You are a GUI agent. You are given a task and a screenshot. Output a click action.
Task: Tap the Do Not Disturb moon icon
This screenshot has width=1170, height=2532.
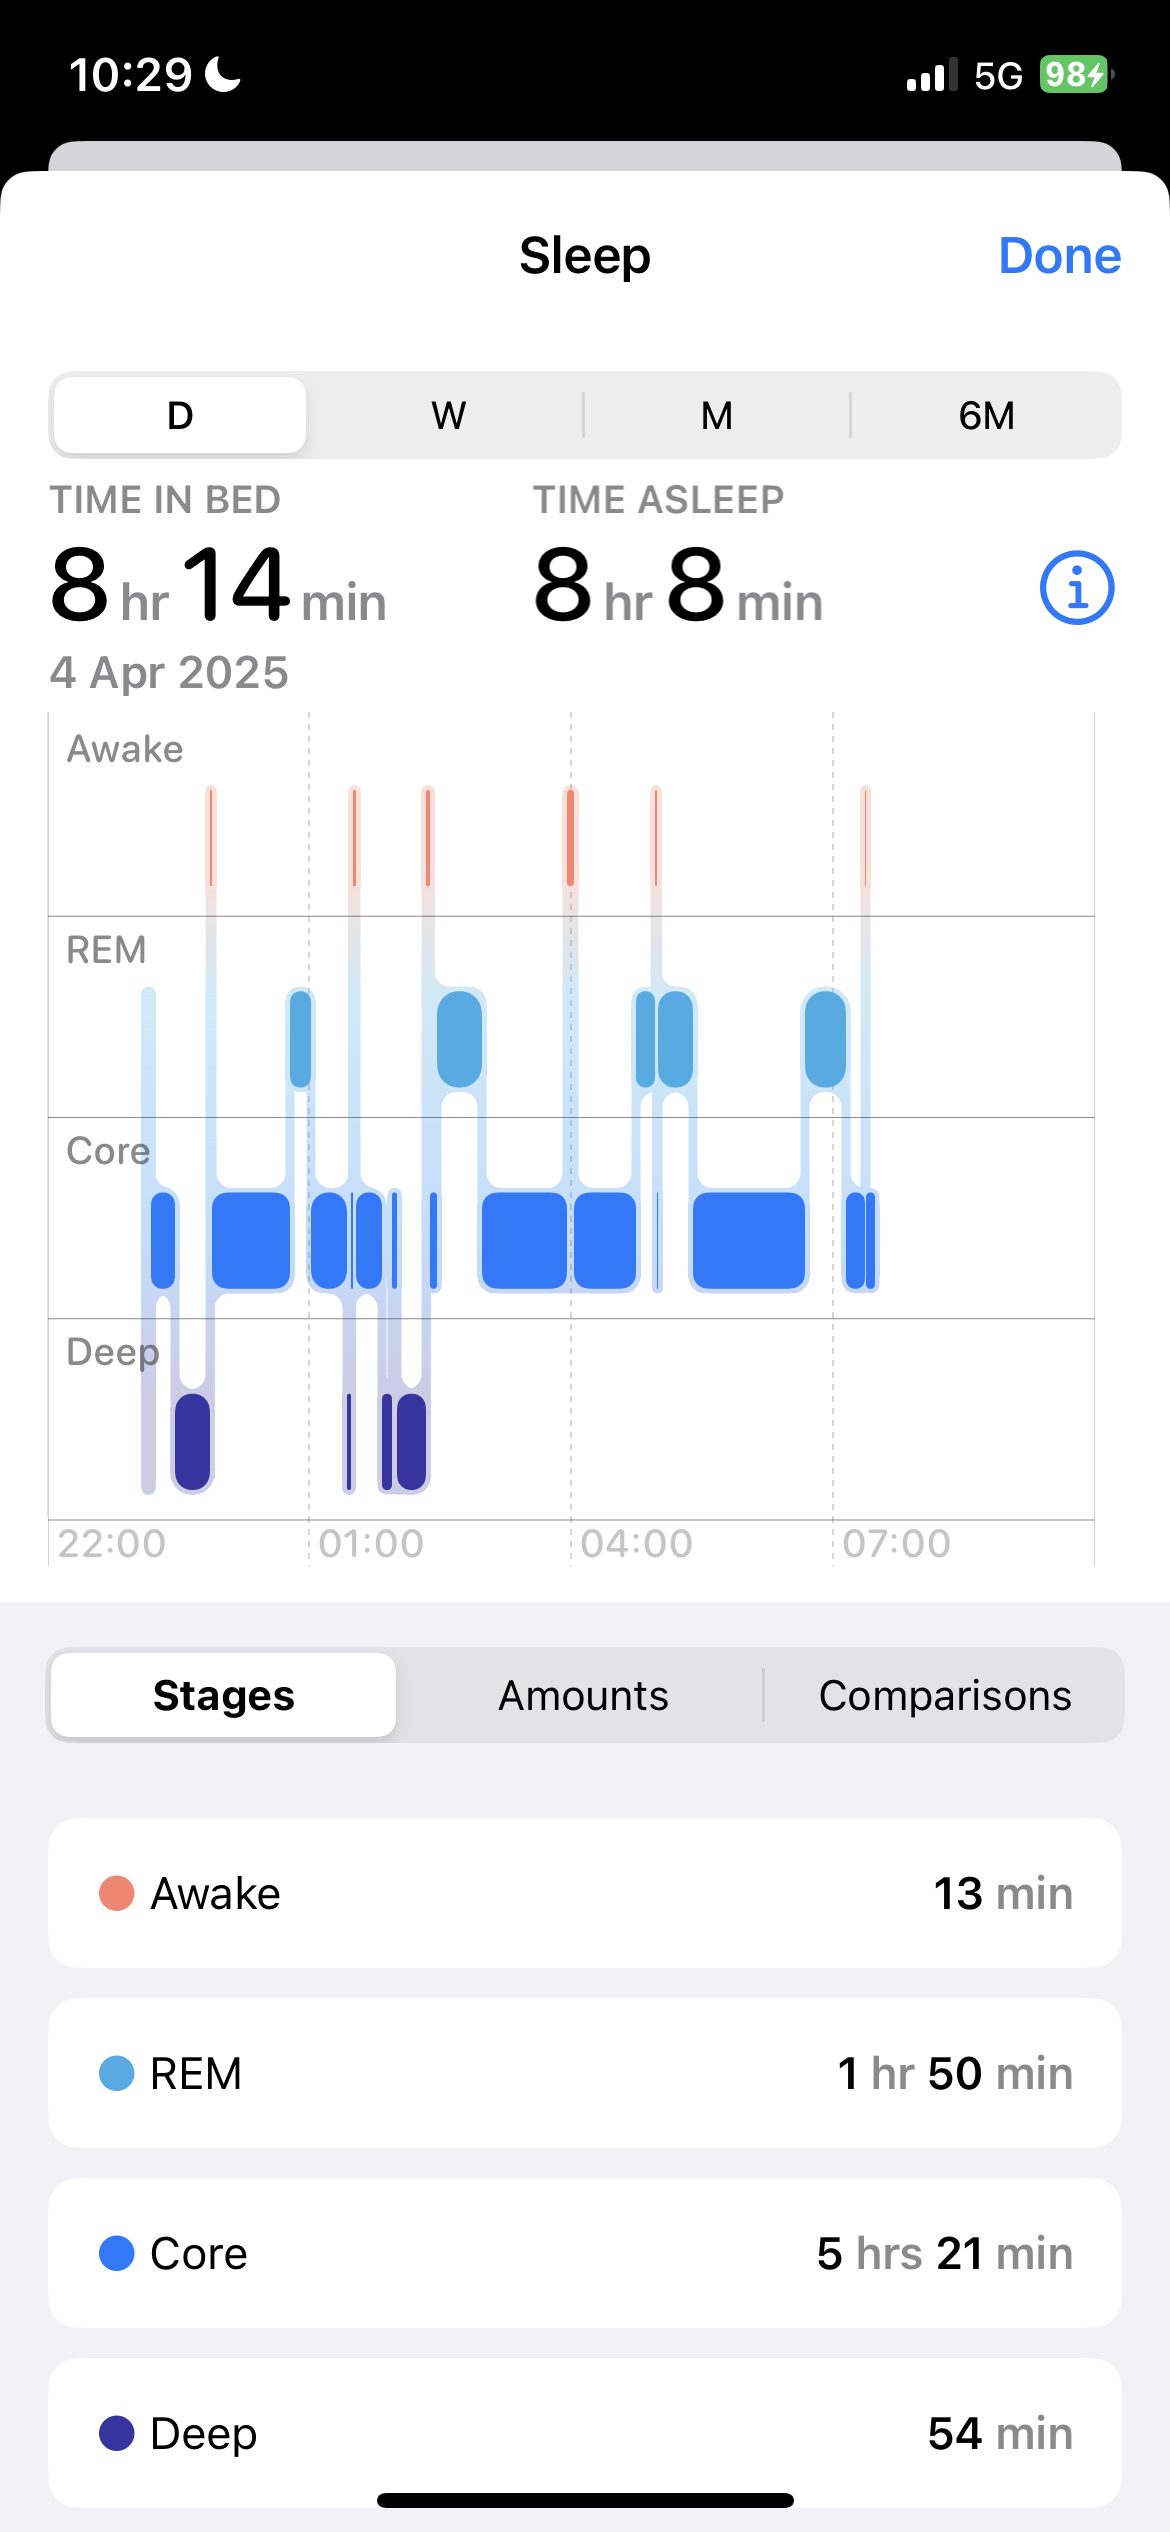(x=223, y=75)
